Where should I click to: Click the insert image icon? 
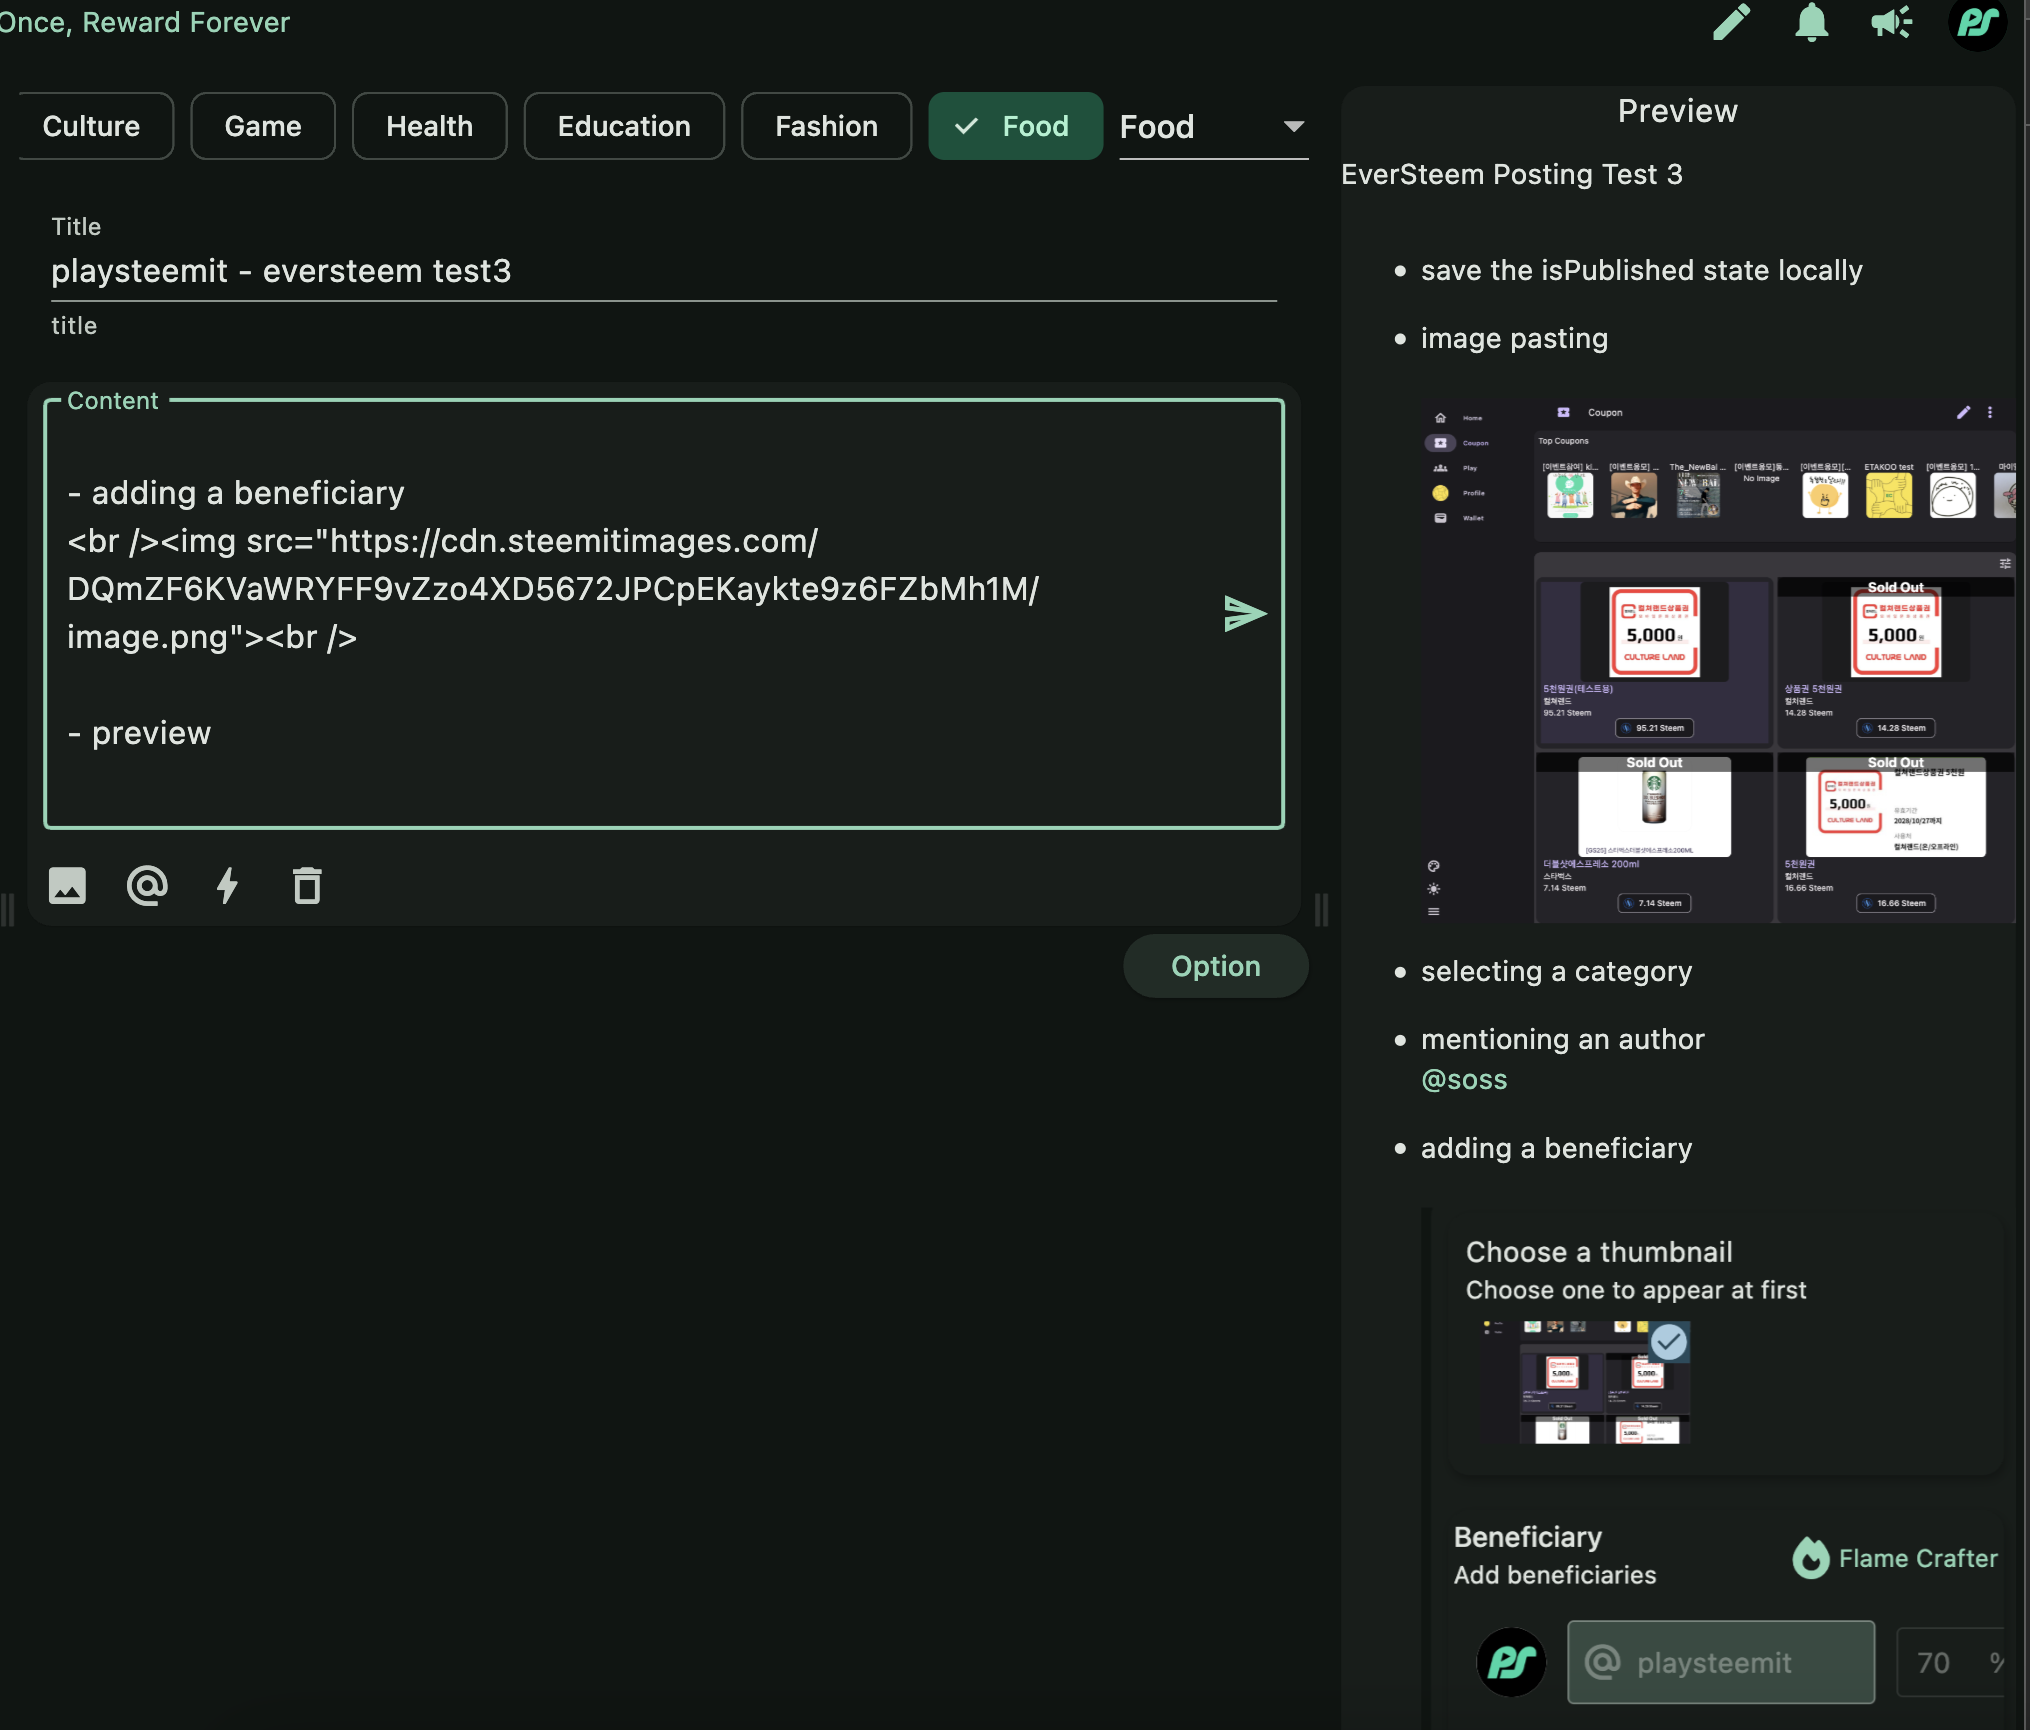[68, 885]
